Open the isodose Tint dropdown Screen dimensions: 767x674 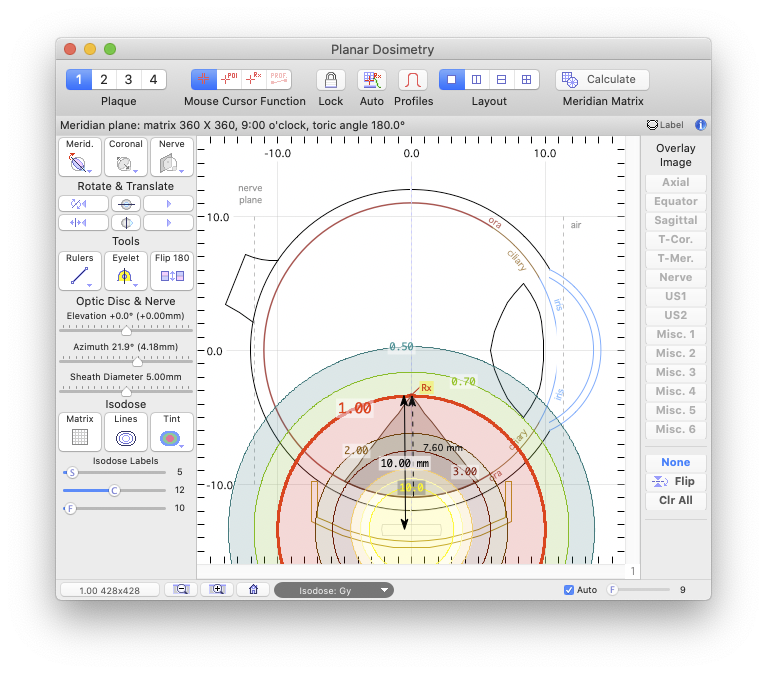click(172, 431)
